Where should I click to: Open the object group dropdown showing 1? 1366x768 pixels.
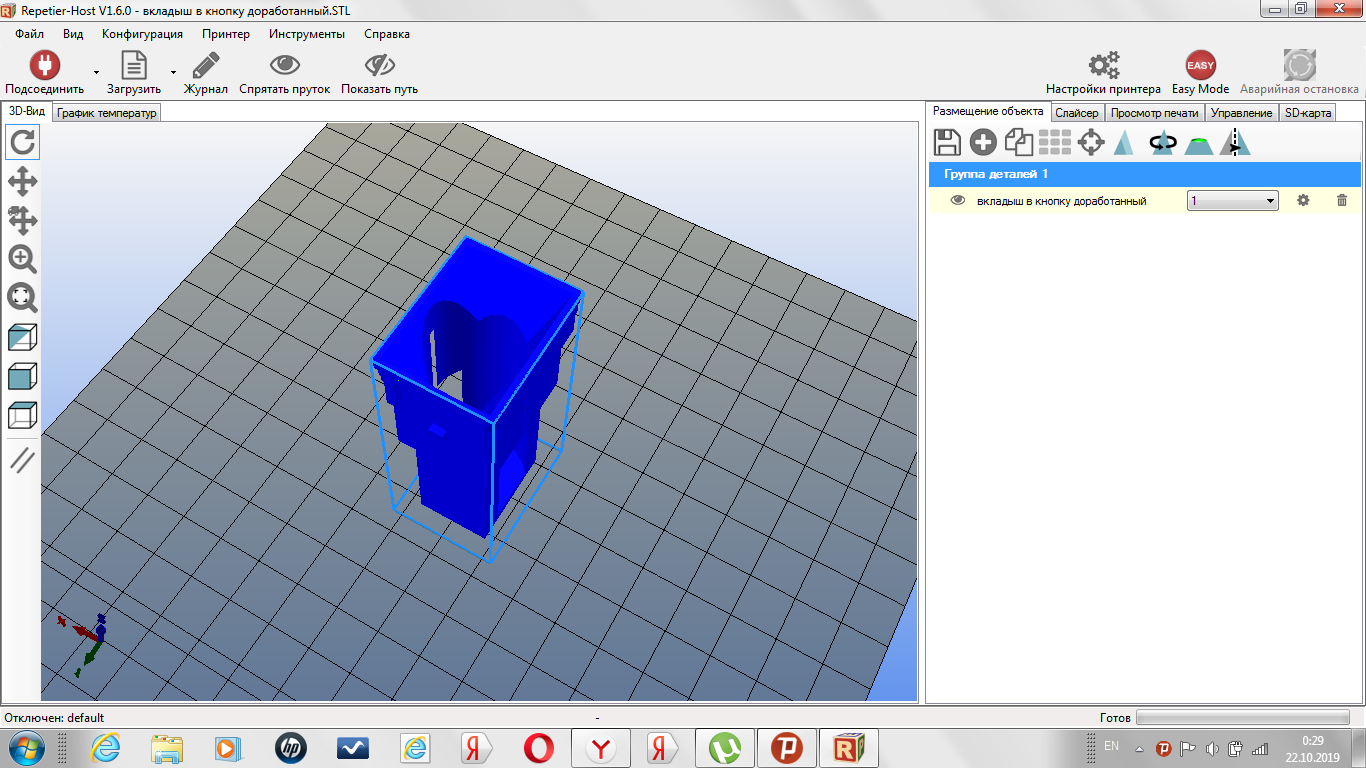point(1233,201)
